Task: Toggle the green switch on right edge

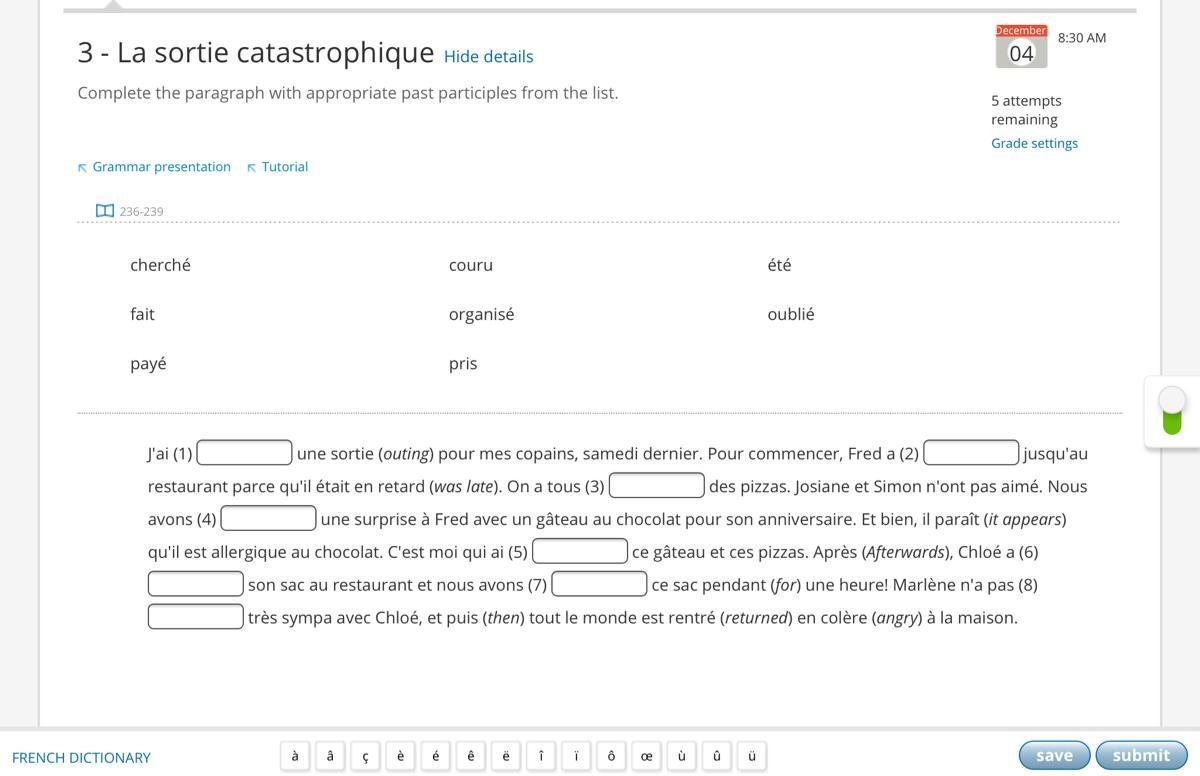Action: click(1172, 411)
